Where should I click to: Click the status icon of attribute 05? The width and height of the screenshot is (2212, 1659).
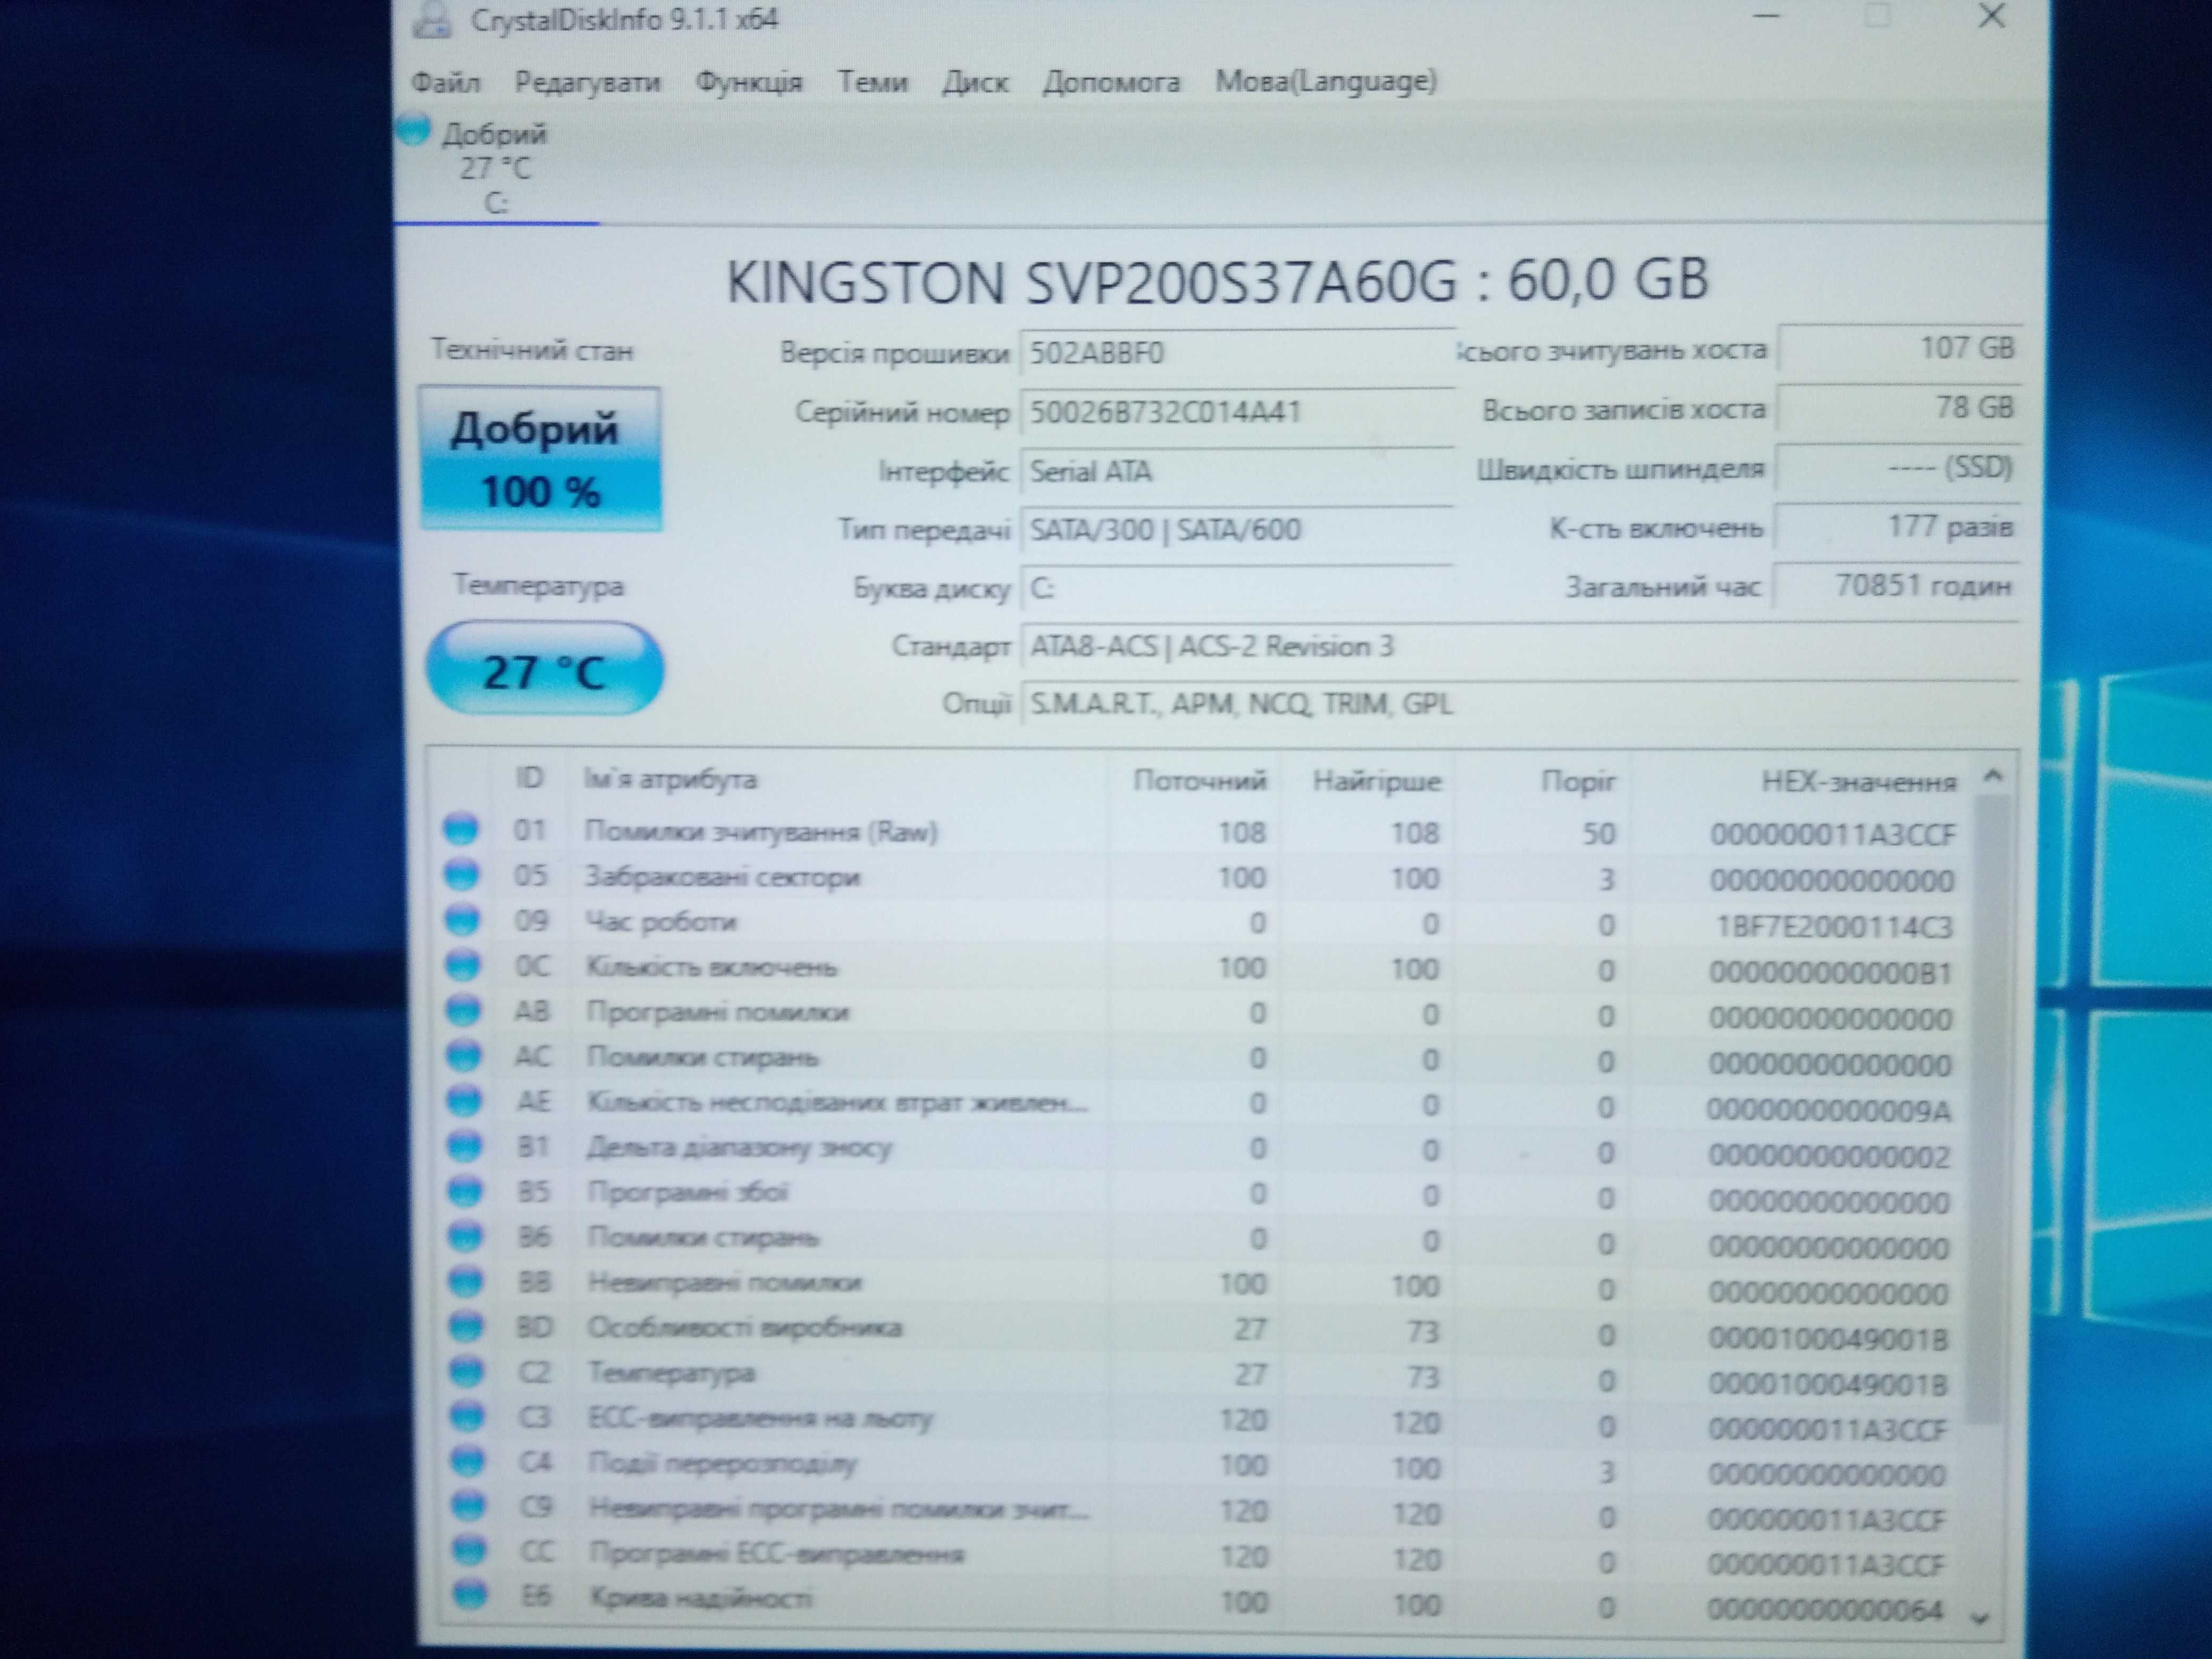tap(461, 874)
